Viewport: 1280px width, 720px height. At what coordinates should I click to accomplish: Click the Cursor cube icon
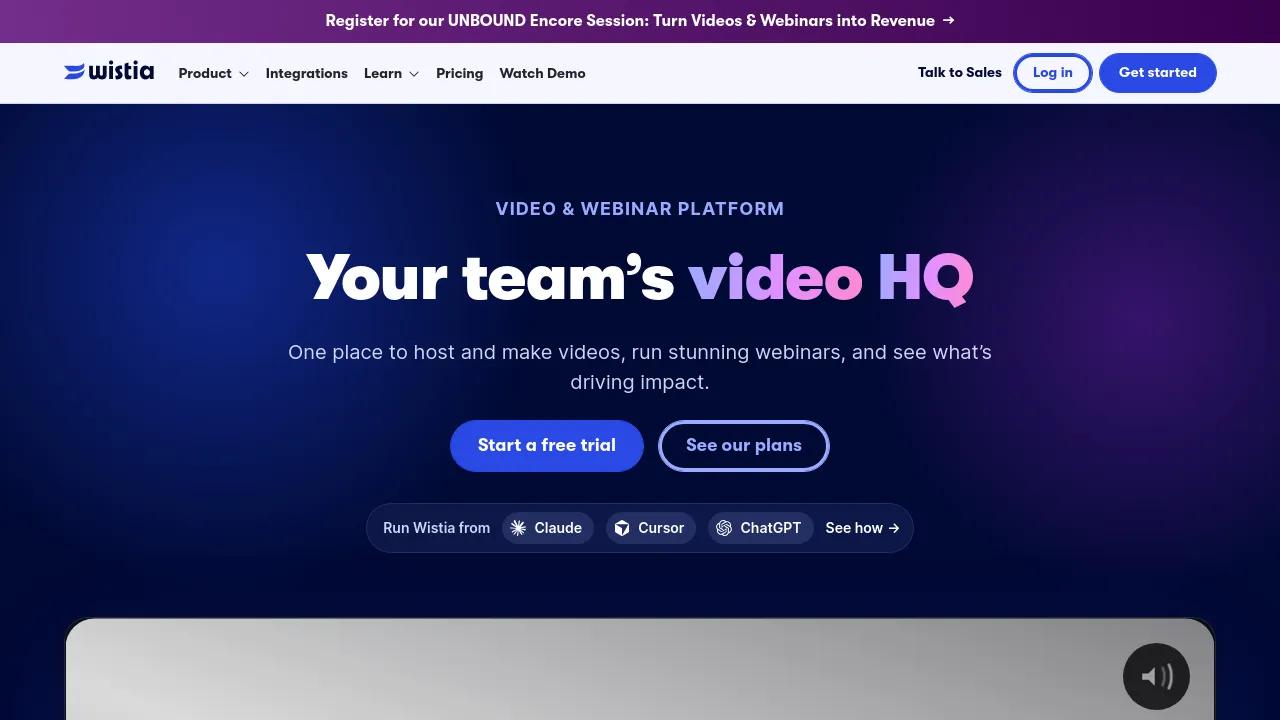(x=622, y=528)
